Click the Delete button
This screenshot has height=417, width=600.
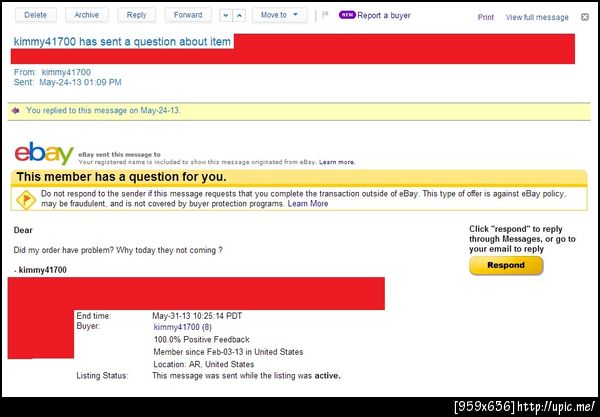point(36,15)
